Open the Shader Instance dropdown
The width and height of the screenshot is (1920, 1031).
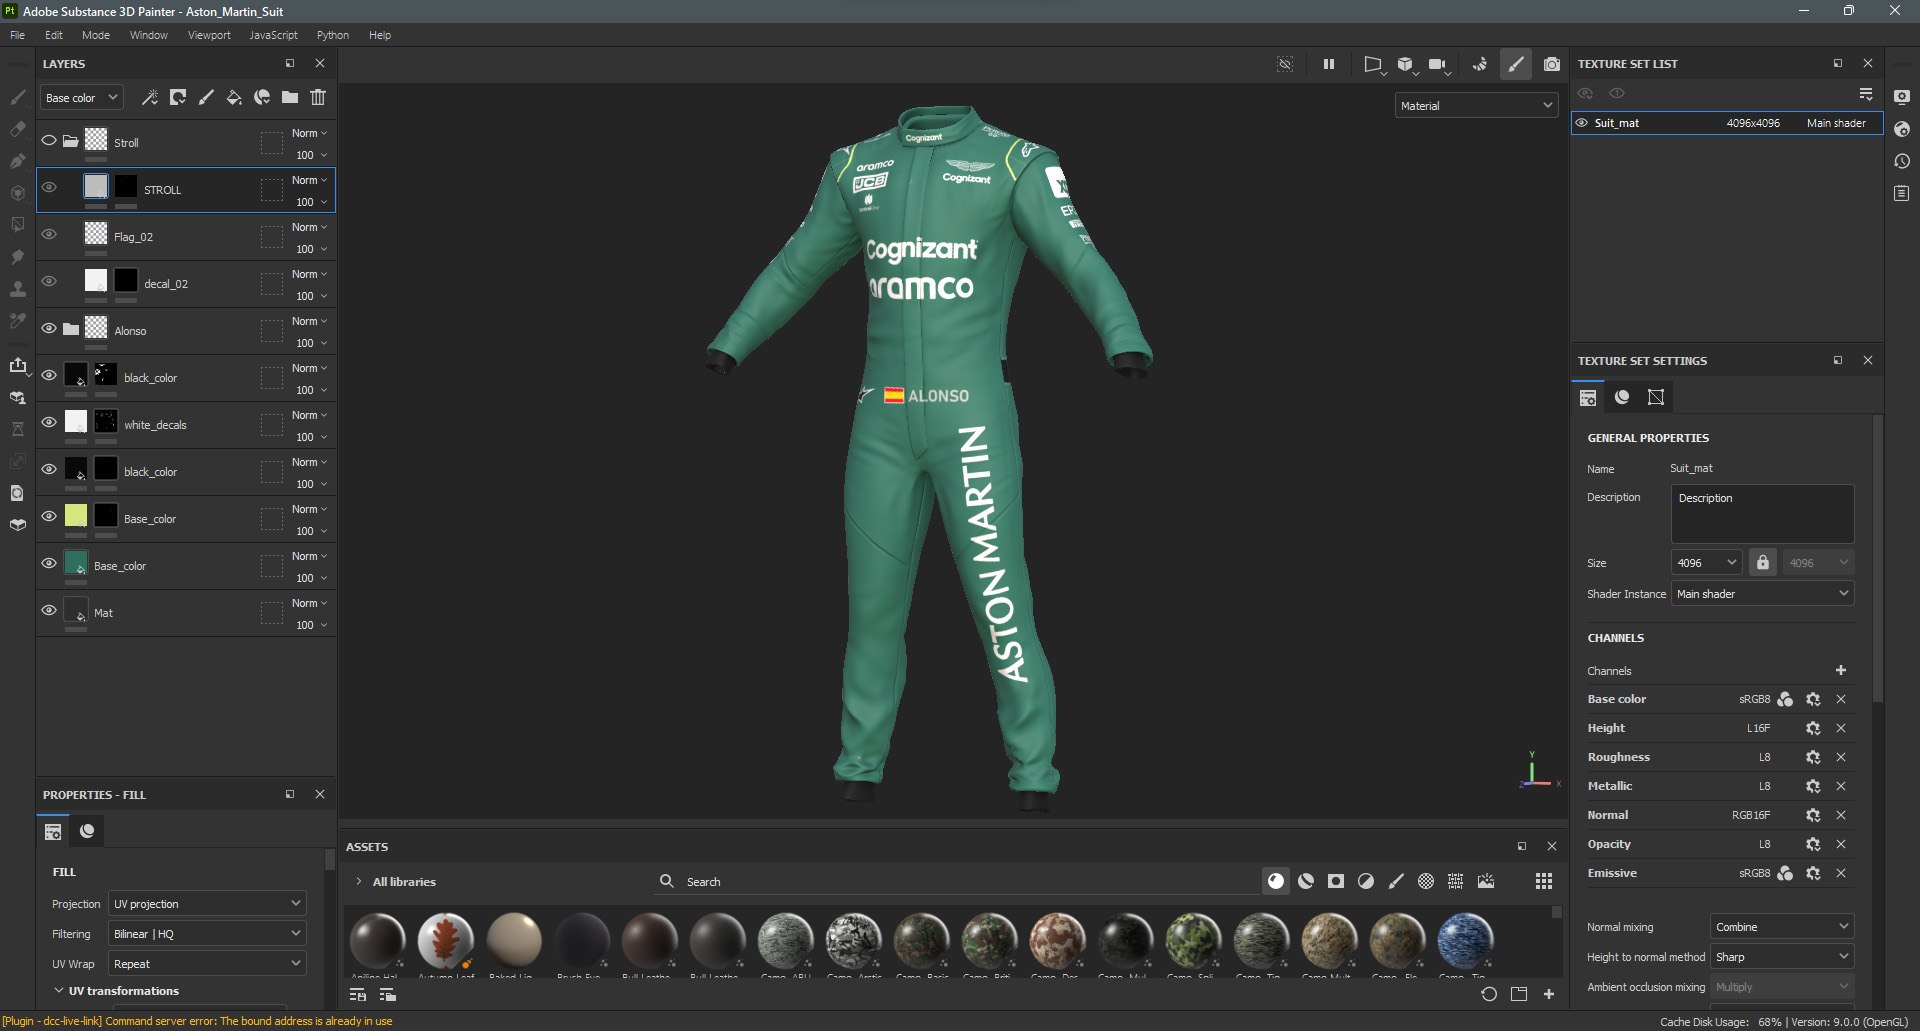[x=1762, y=593]
